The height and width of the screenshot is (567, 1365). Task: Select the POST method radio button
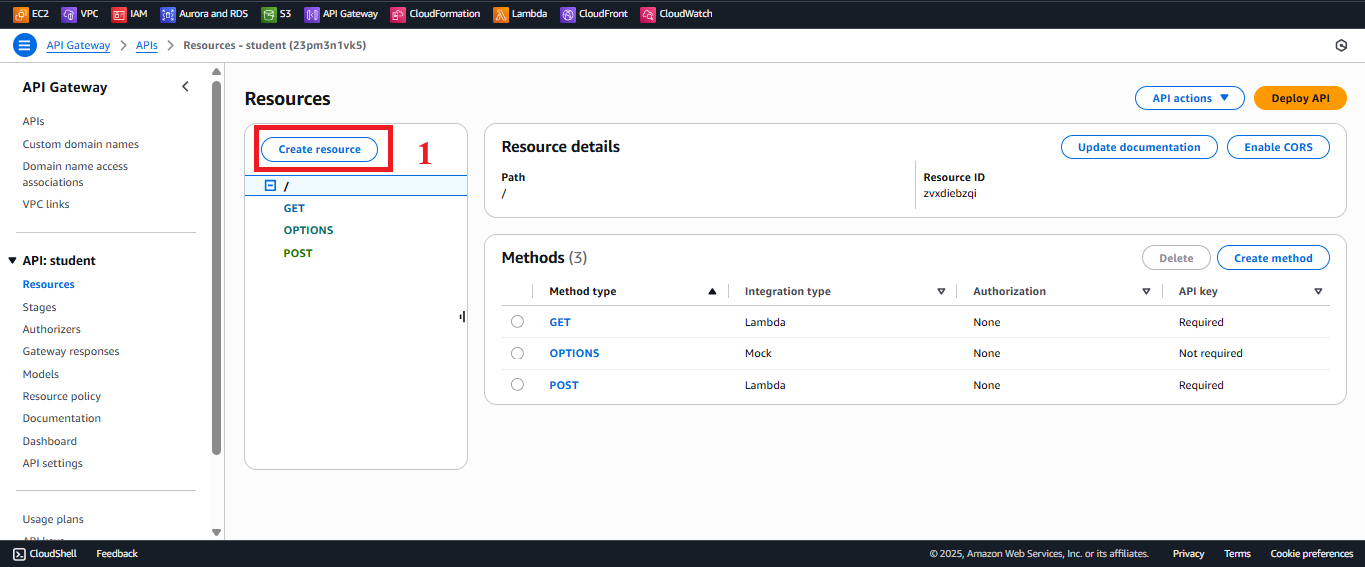[x=517, y=385]
